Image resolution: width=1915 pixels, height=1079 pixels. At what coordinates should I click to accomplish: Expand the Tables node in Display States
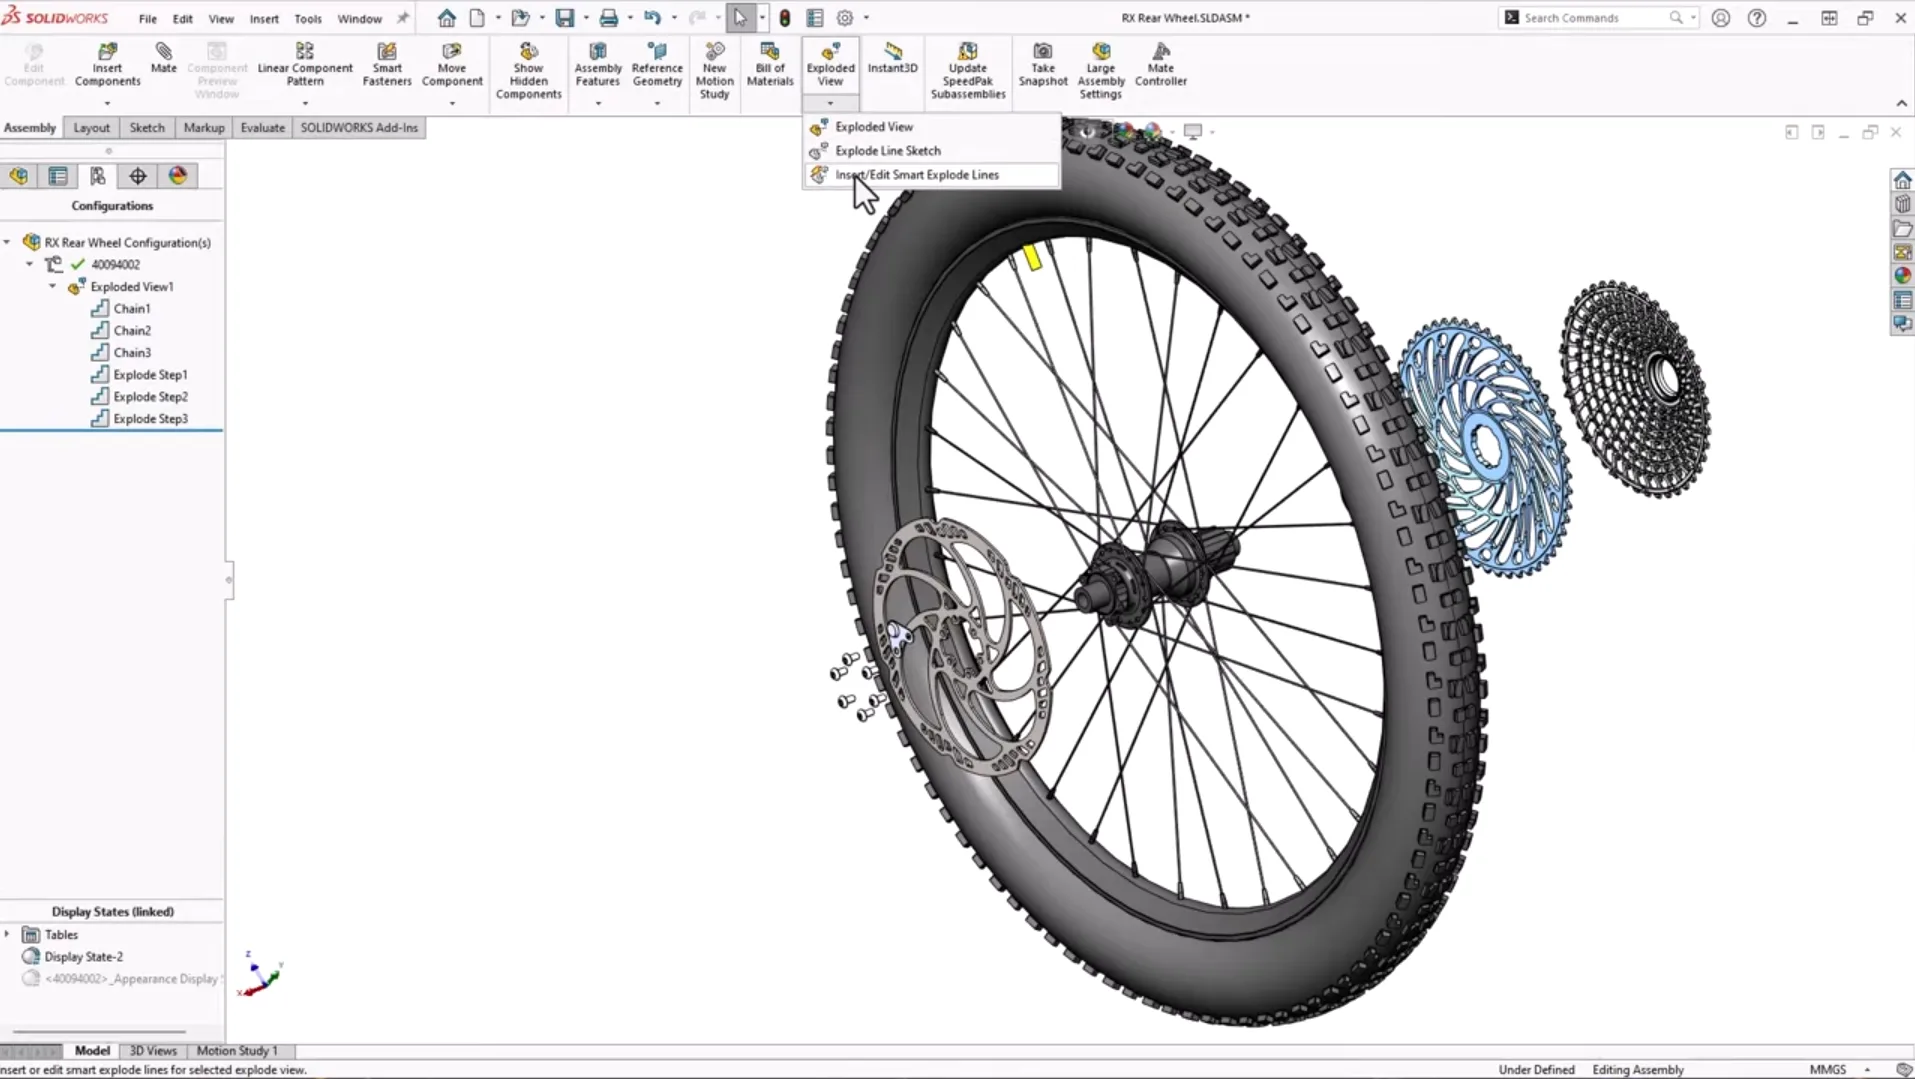tap(7, 934)
